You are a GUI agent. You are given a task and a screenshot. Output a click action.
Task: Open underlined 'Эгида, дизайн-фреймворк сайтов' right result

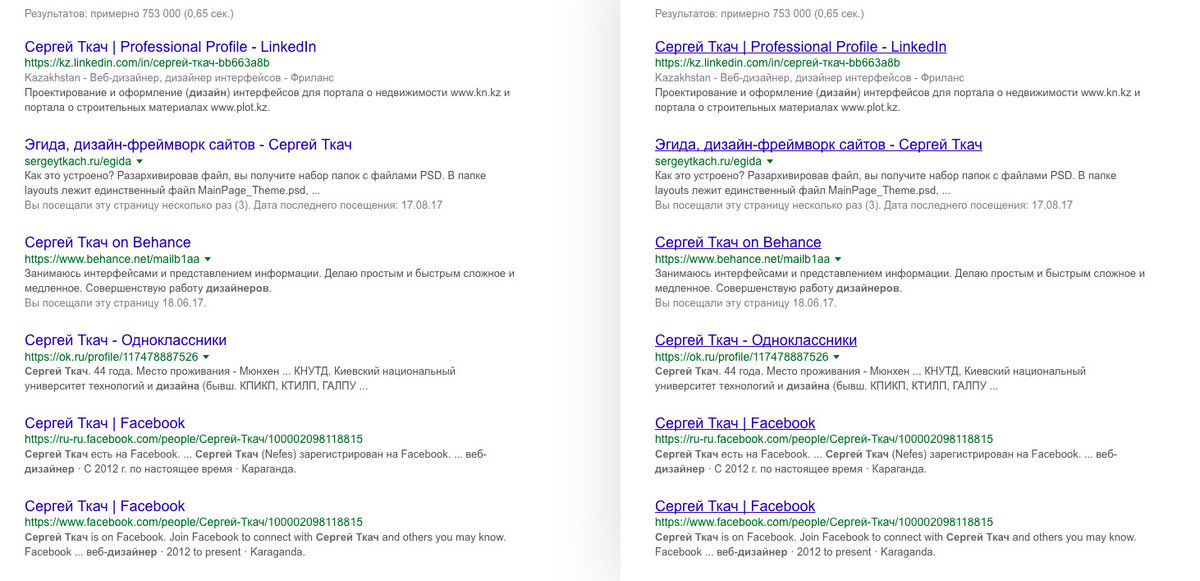point(818,145)
